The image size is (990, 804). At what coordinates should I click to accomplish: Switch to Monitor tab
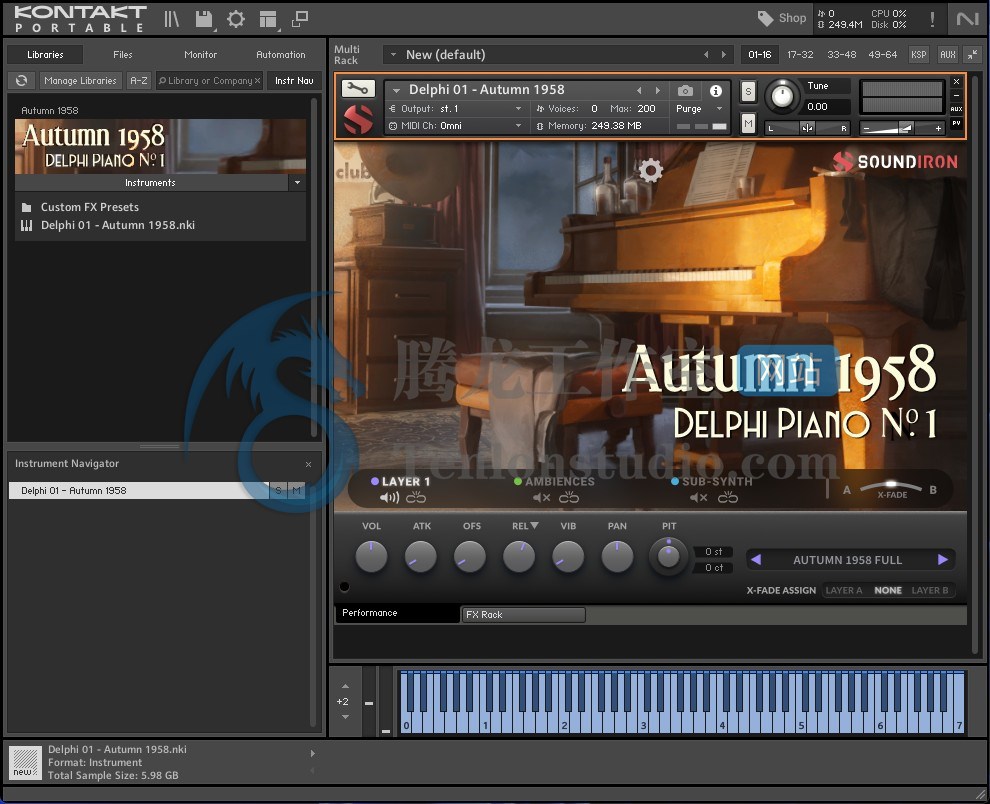click(200, 55)
